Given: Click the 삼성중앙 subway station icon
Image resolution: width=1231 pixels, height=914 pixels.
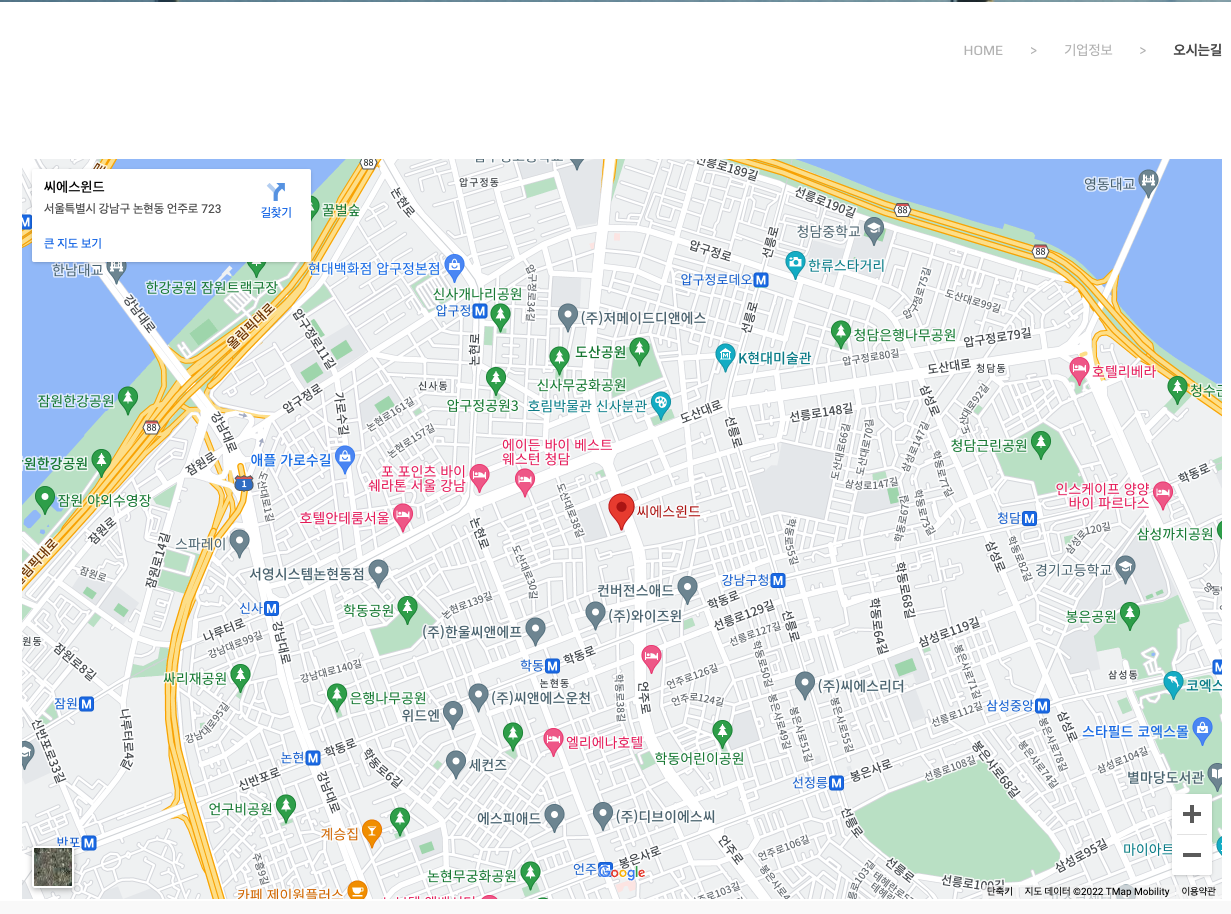Looking at the screenshot, I should click(1045, 706).
